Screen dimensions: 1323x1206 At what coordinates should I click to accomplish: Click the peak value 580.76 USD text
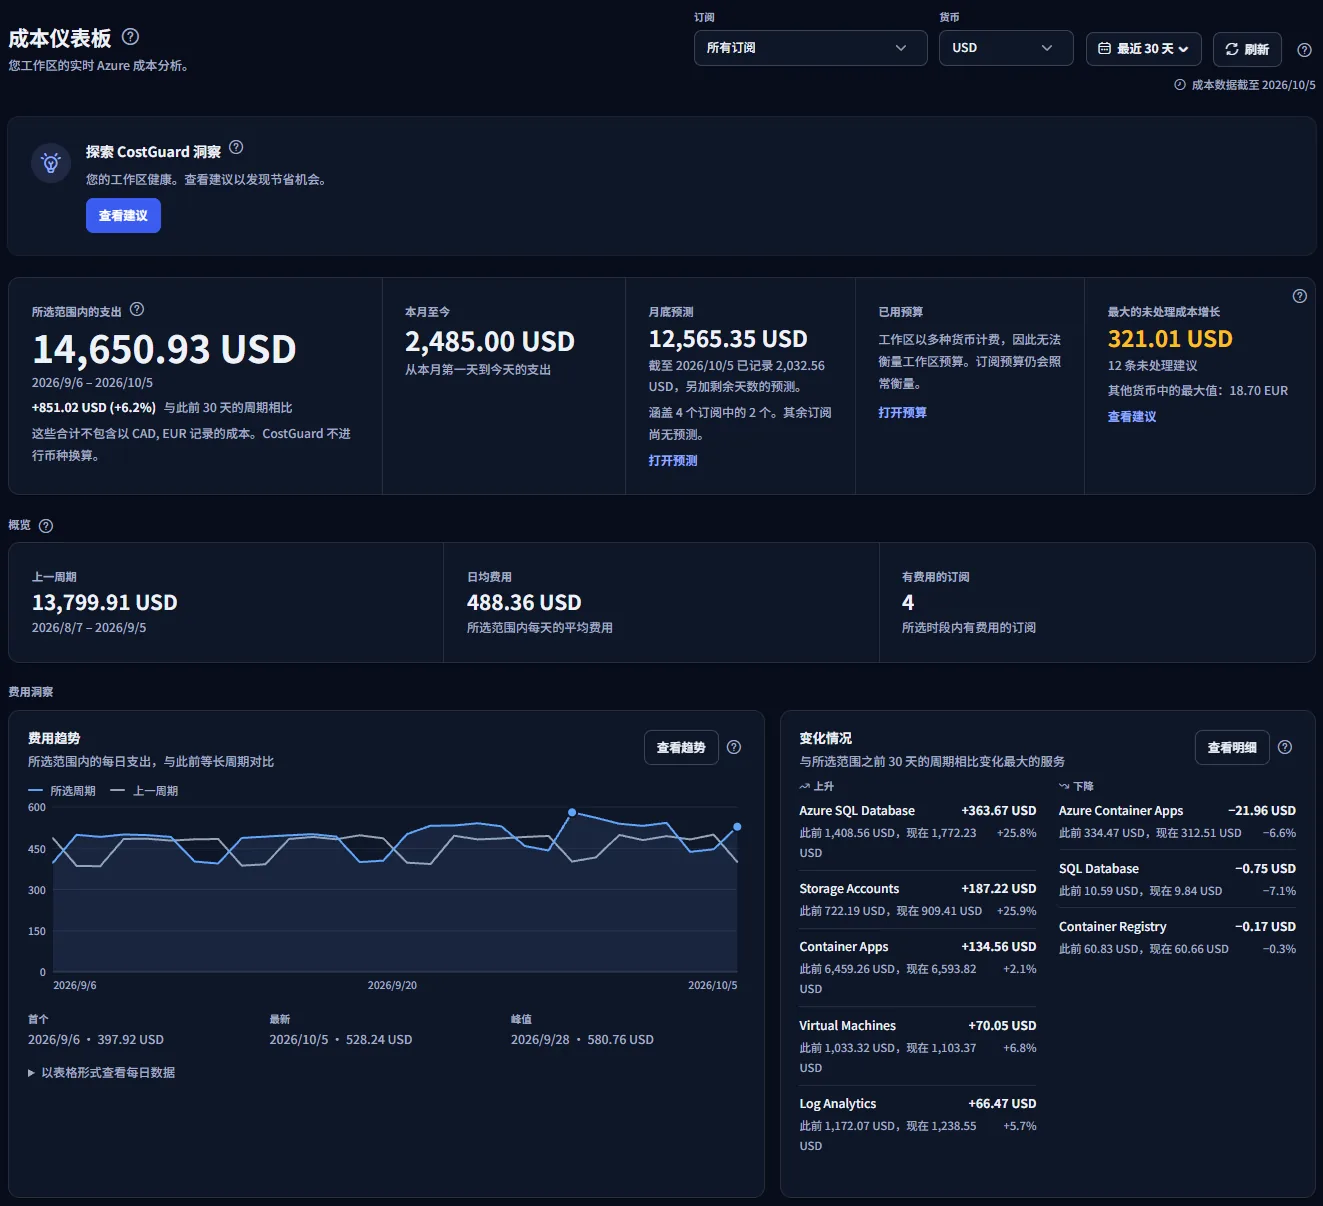[x=620, y=1040]
